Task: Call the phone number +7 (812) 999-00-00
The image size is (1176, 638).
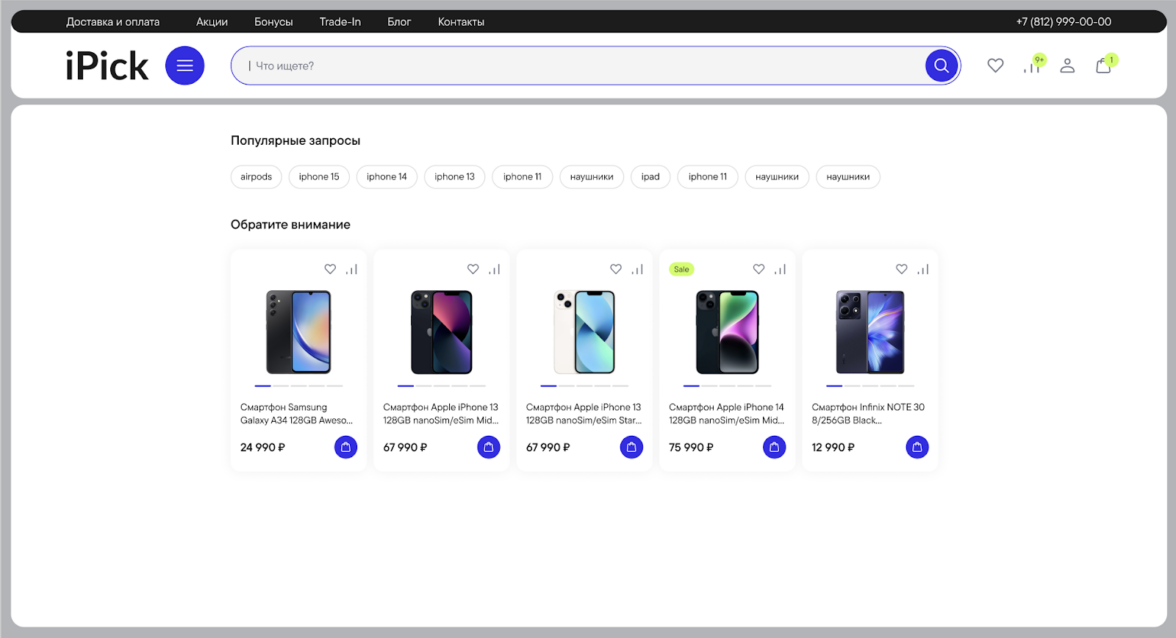Action: pos(1064,22)
